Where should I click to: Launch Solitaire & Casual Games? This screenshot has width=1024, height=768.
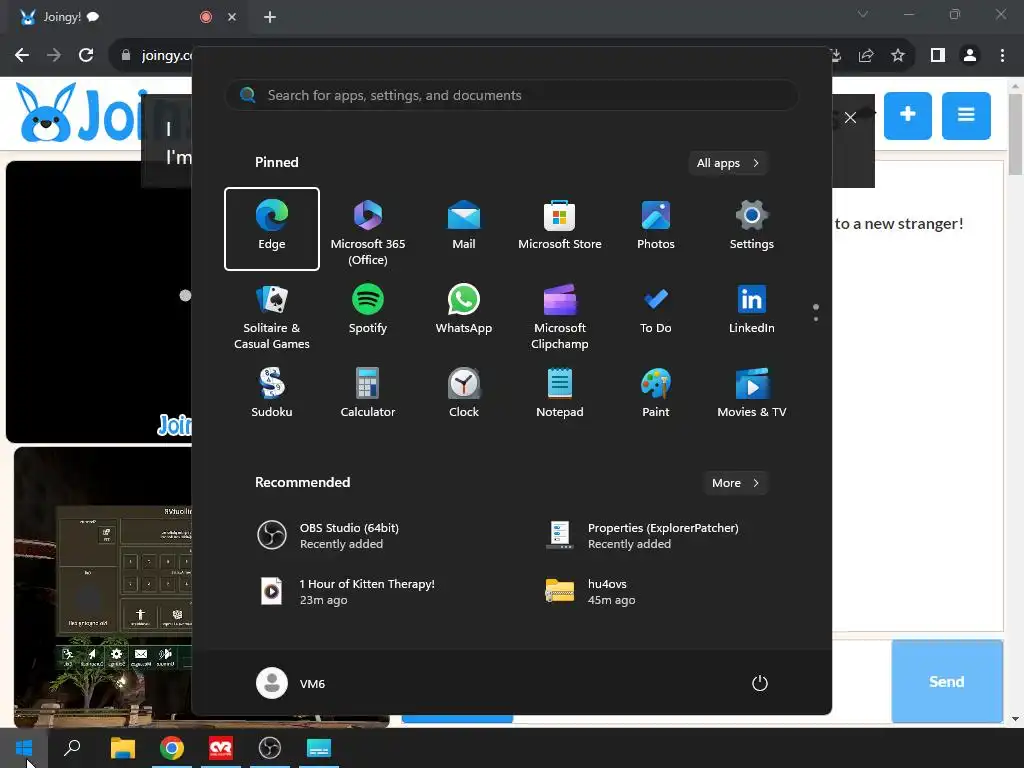click(x=272, y=317)
